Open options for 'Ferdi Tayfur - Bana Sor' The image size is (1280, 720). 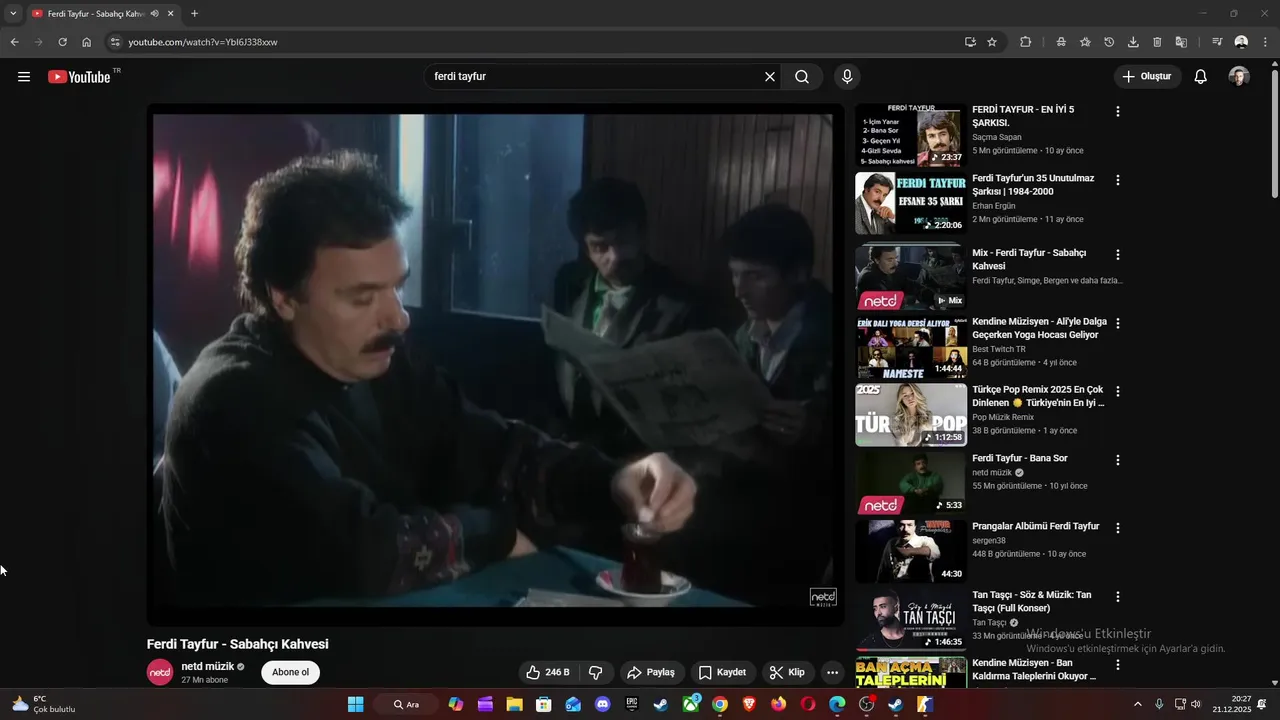(x=1118, y=460)
